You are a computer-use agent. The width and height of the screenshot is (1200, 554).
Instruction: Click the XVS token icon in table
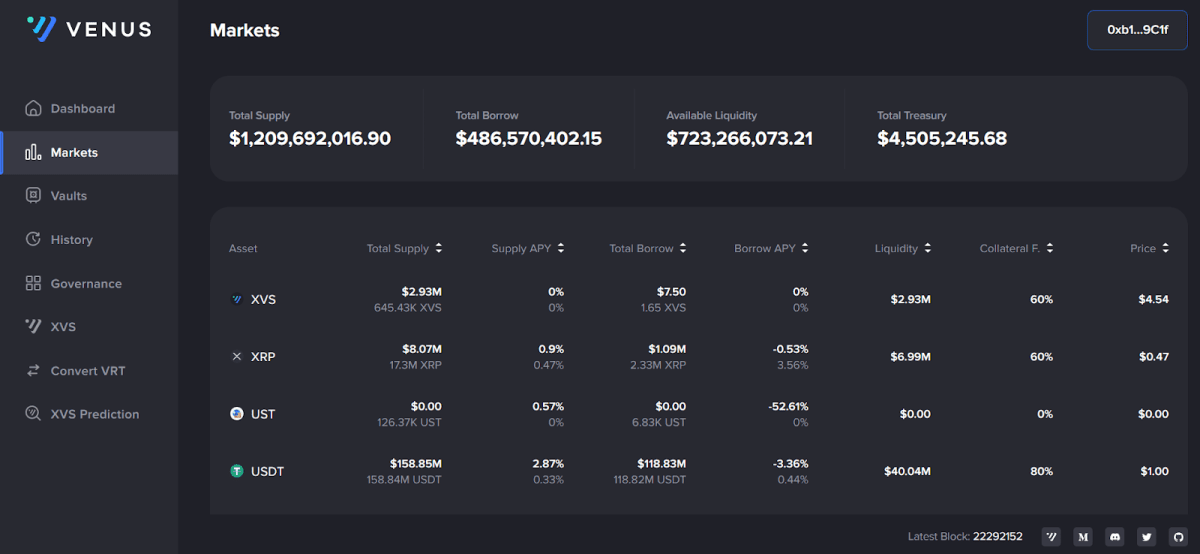click(x=237, y=299)
